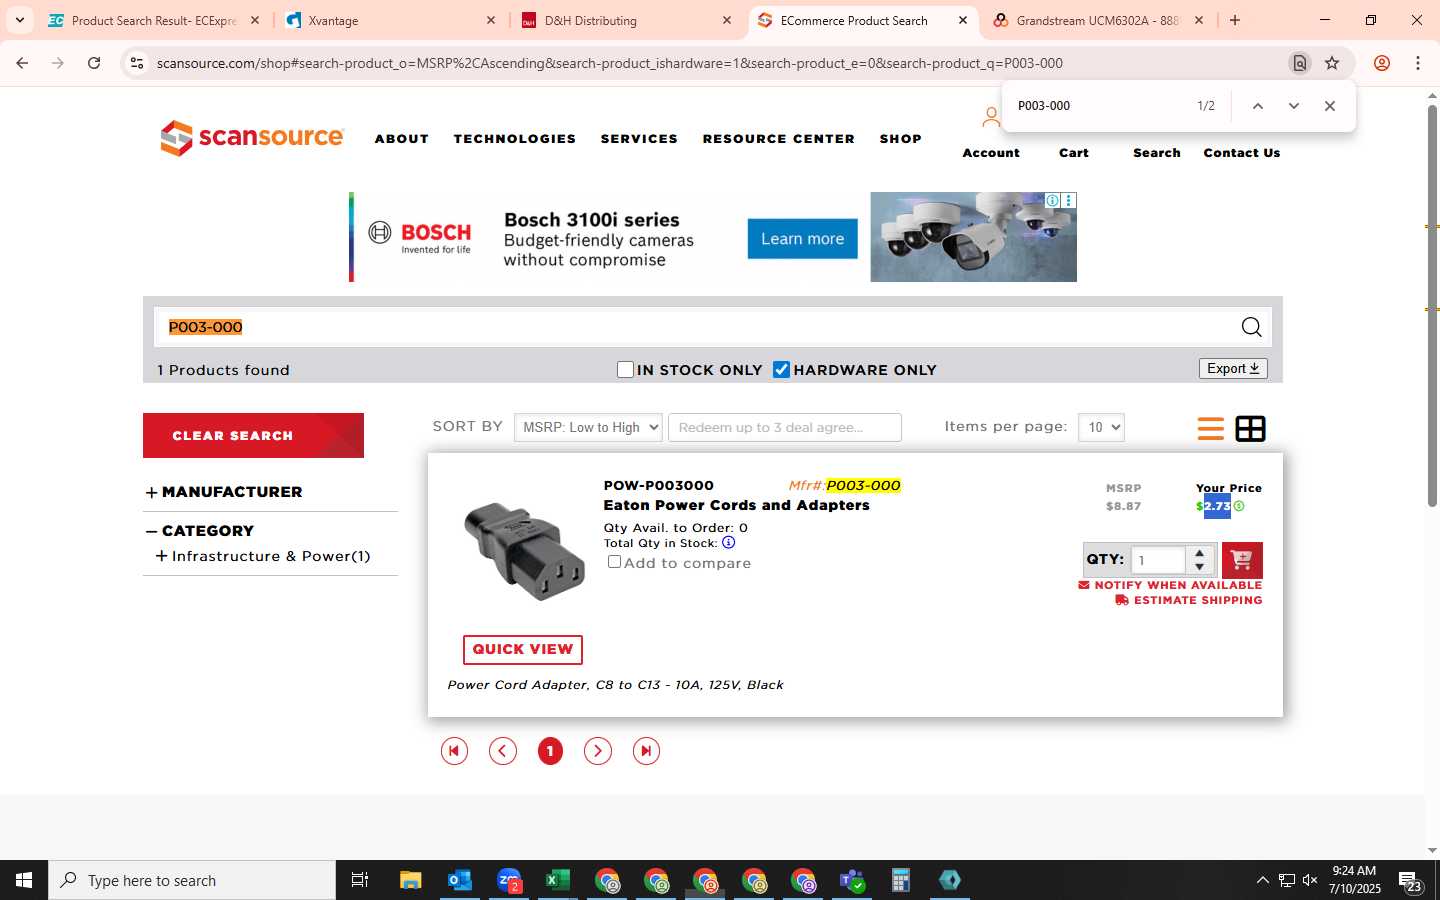Viewport: 1440px width, 900px height.
Task: Find next match in find bar
Action: click(1294, 106)
